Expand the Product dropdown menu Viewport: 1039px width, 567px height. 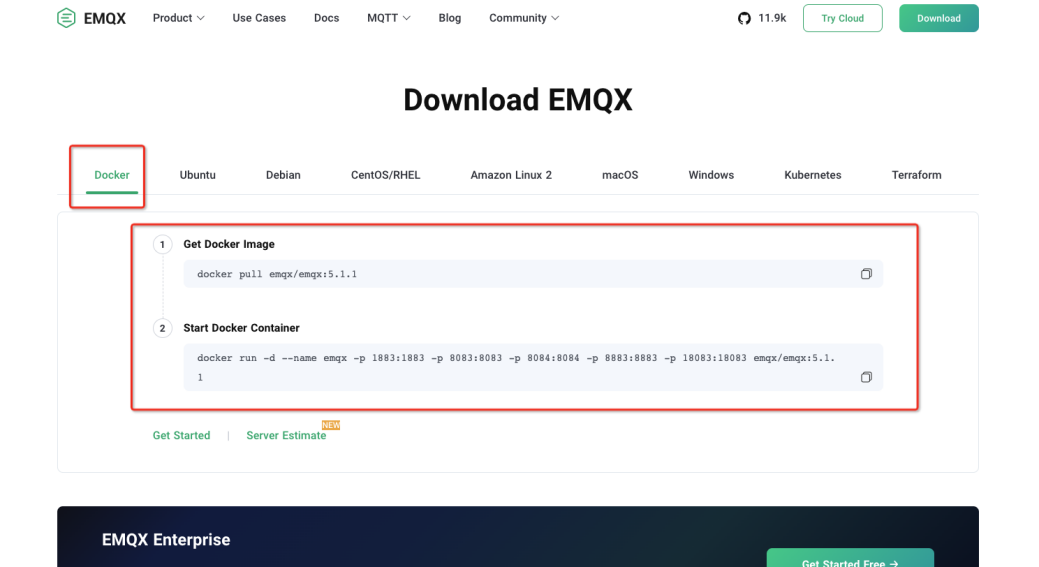[x=178, y=18]
